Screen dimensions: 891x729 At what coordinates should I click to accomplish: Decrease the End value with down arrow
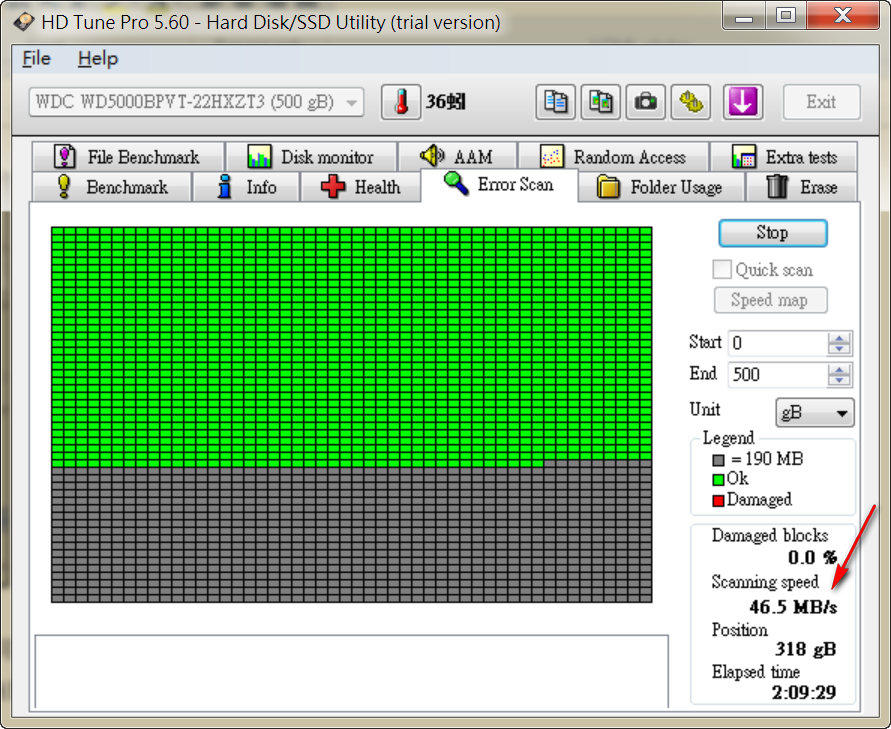pyautogui.click(x=839, y=380)
